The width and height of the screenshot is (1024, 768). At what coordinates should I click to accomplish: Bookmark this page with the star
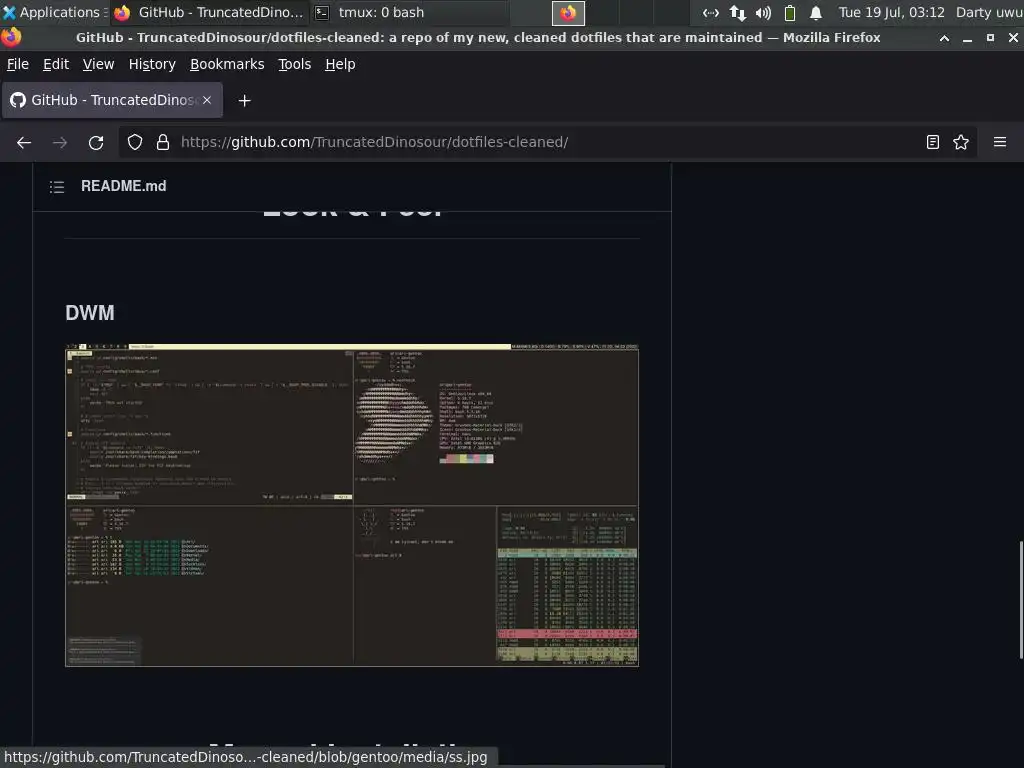(x=961, y=142)
